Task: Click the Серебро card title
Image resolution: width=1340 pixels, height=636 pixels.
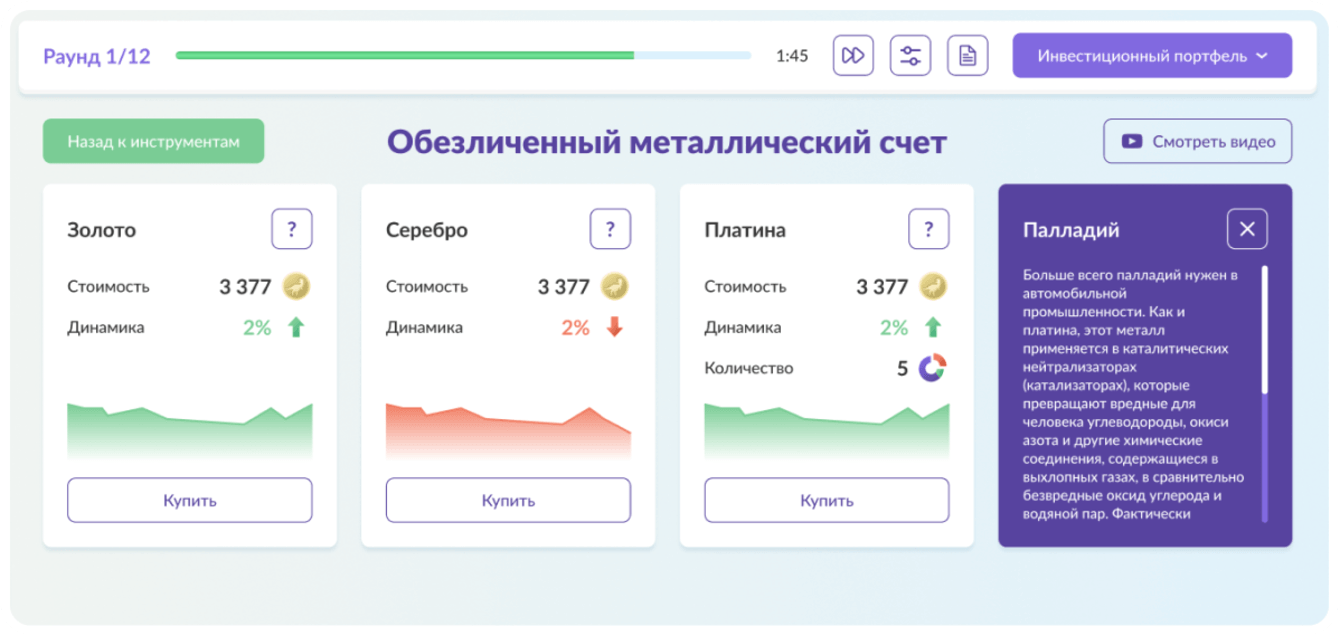Action: coord(427,230)
